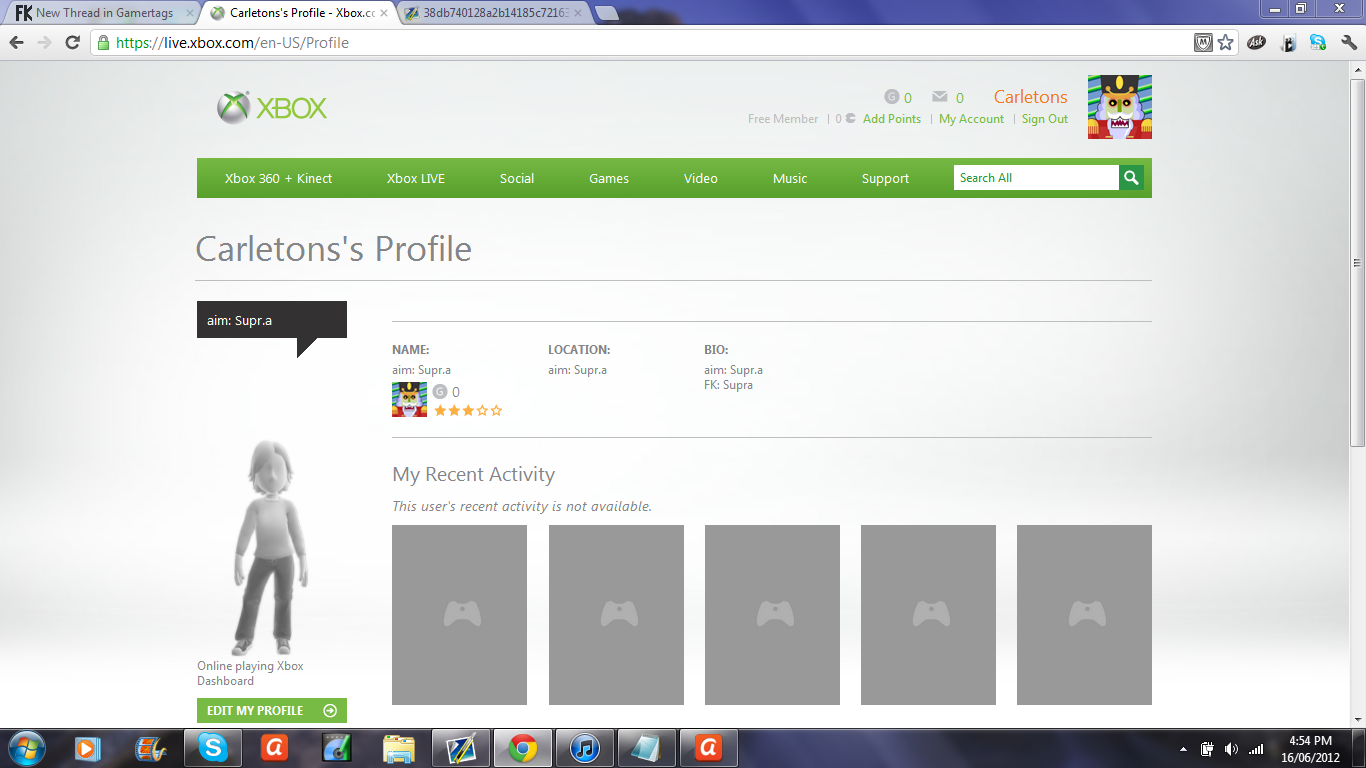The image size is (1366, 768).
Task: Reload the page with the refresh icon
Action: 72,43
